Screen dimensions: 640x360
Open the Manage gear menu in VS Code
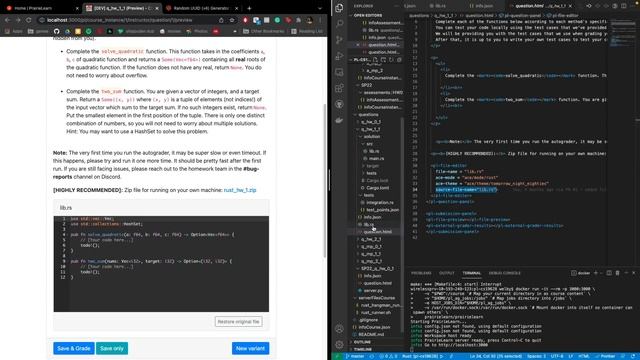(x=339, y=344)
